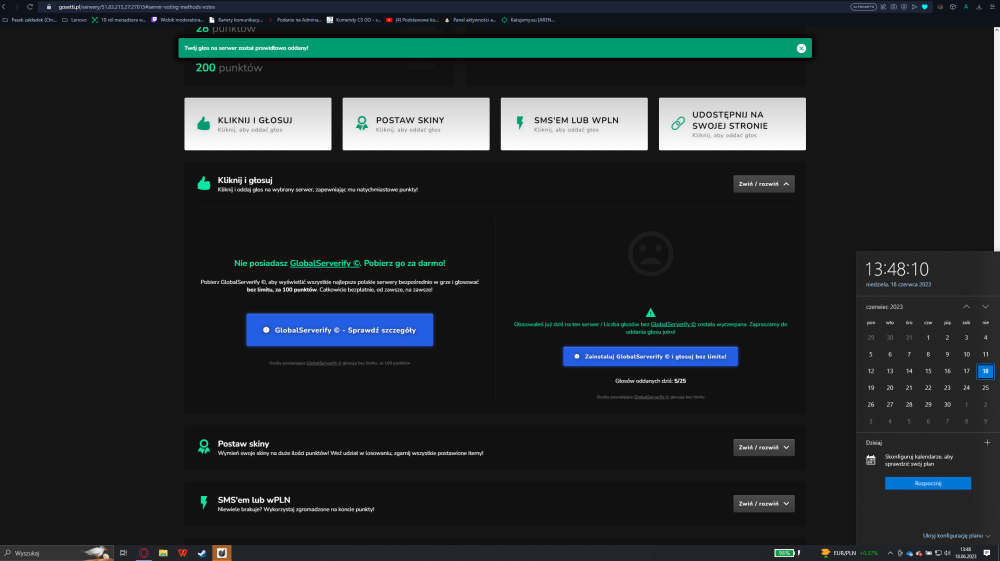Click the page vertical scrollbar
The width and height of the screenshot is (1000, 561).
coord(996,140)
